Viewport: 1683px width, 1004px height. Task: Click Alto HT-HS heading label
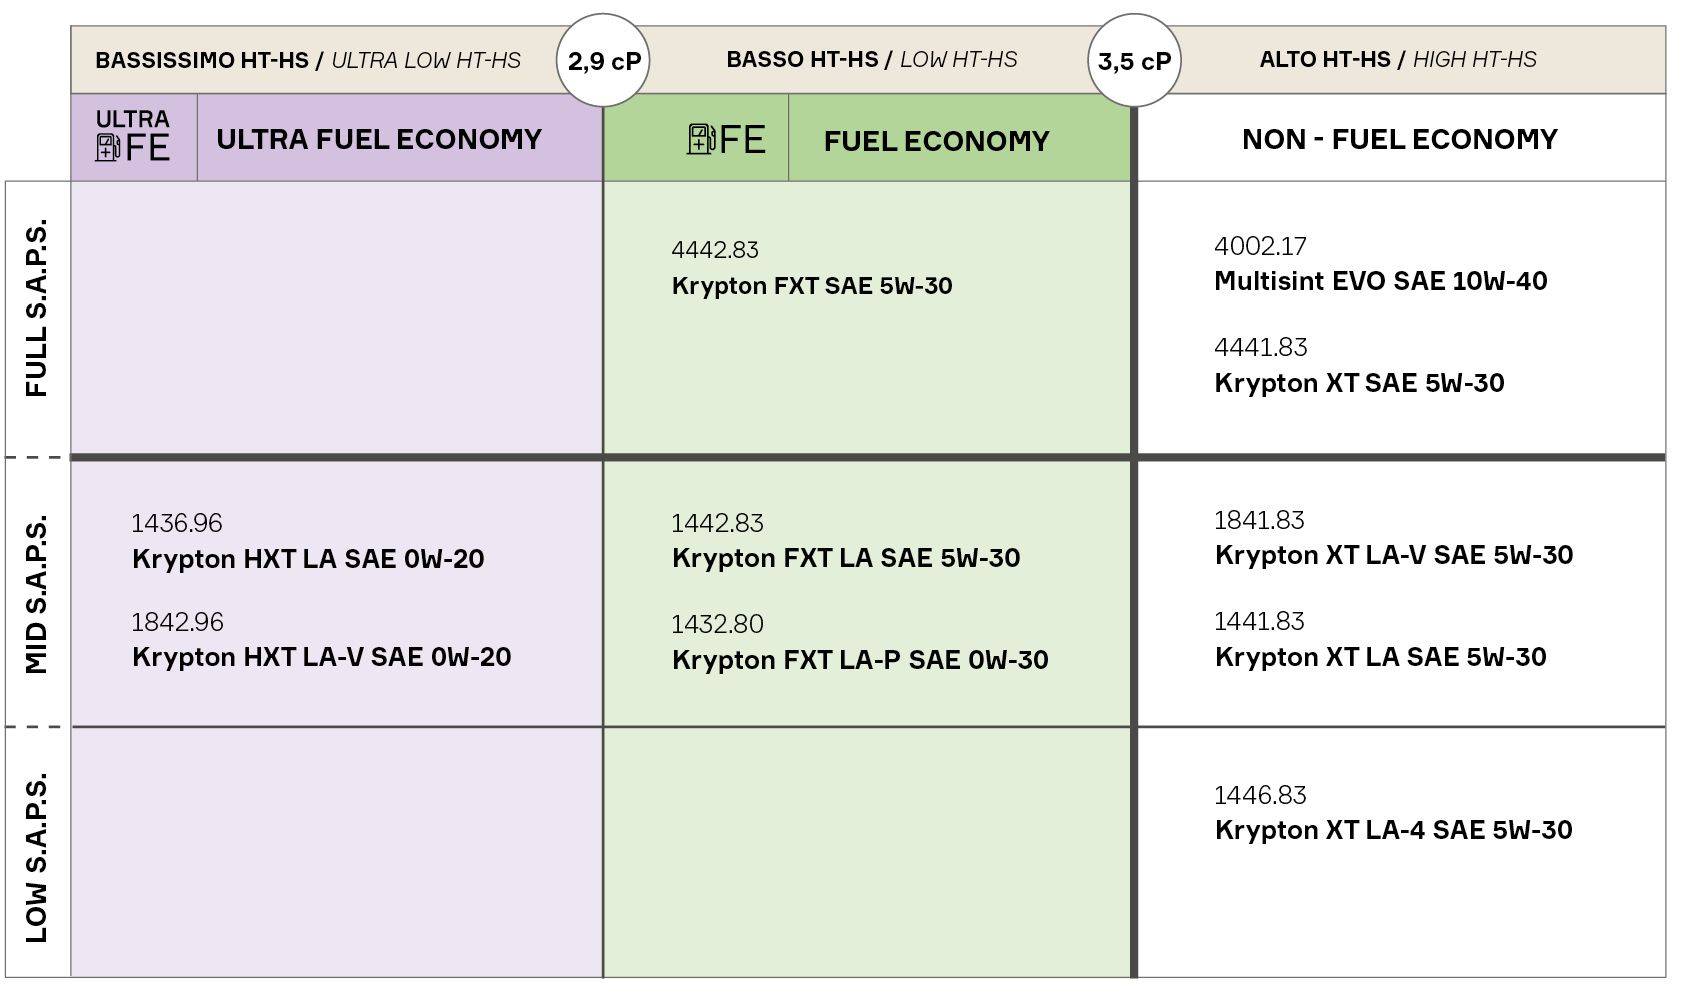(1397, 59)
